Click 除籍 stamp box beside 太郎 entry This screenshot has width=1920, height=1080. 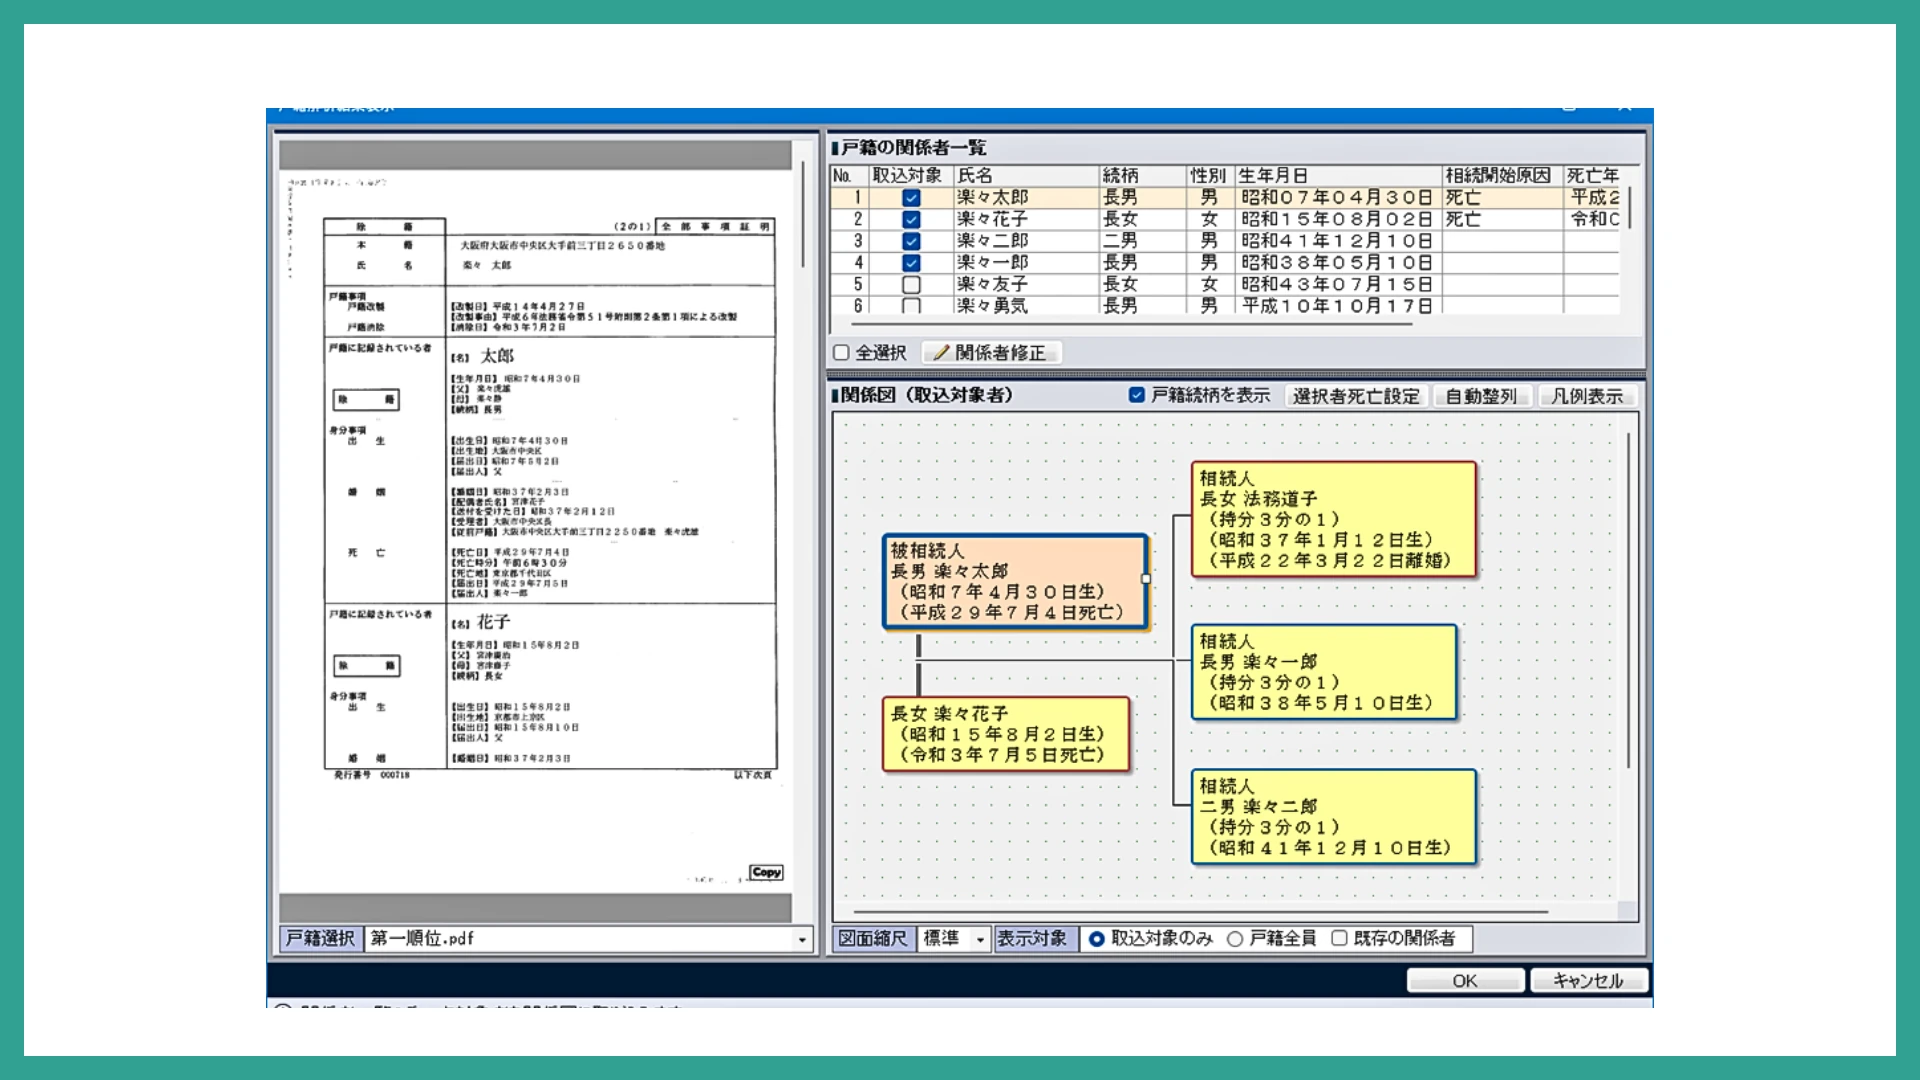(x=366, y=400)
